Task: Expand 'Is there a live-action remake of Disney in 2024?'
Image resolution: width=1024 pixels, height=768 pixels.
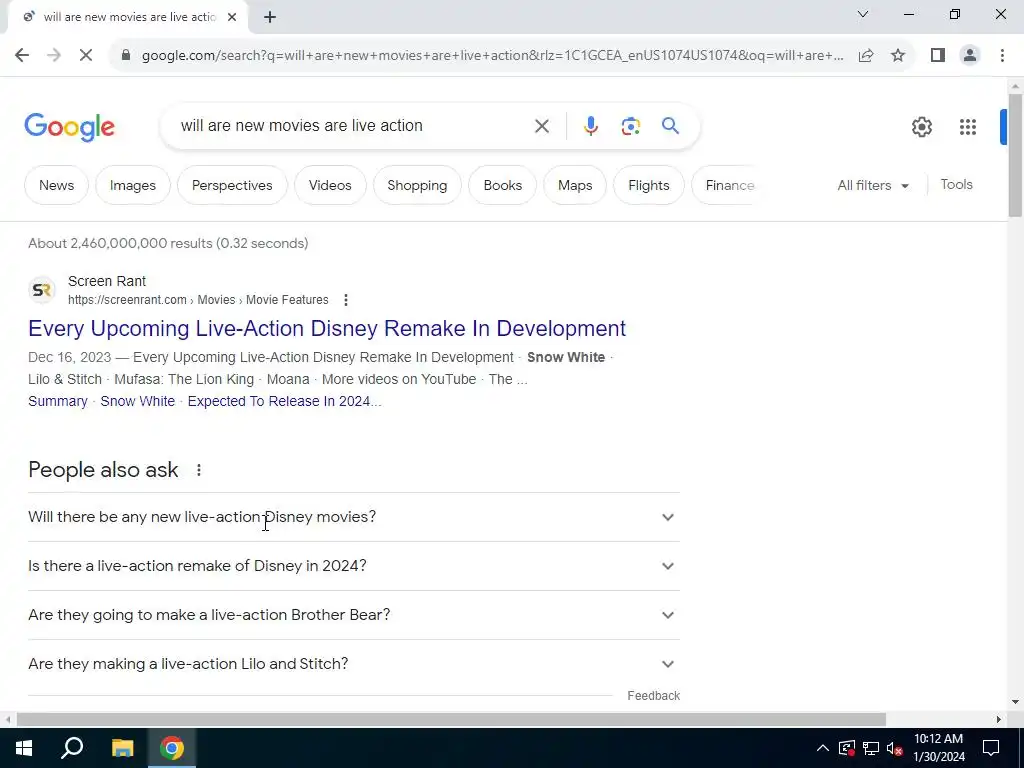Action: [x=353, y=566]
